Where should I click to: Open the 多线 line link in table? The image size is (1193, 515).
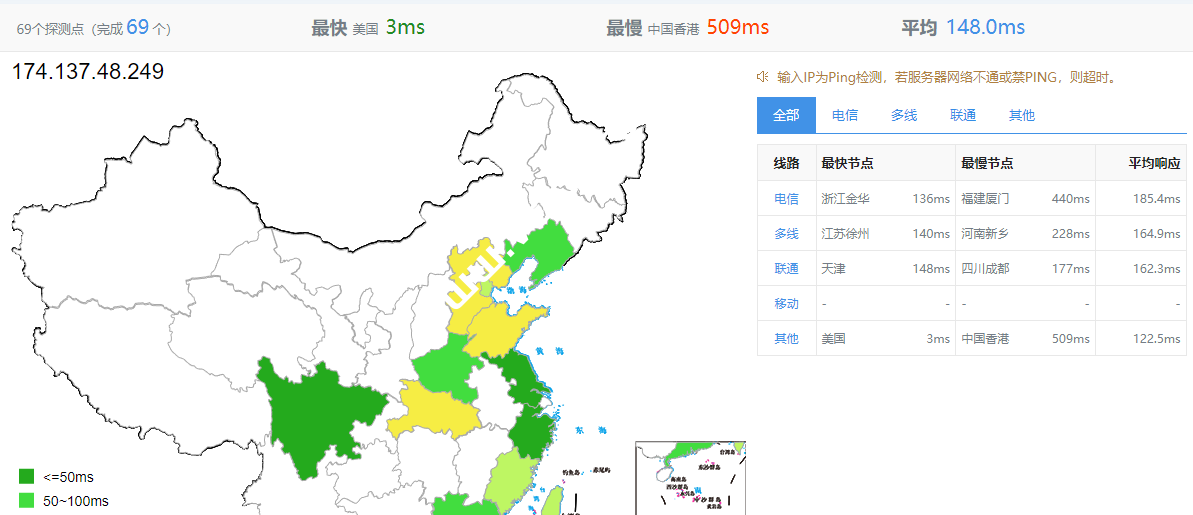787,234
